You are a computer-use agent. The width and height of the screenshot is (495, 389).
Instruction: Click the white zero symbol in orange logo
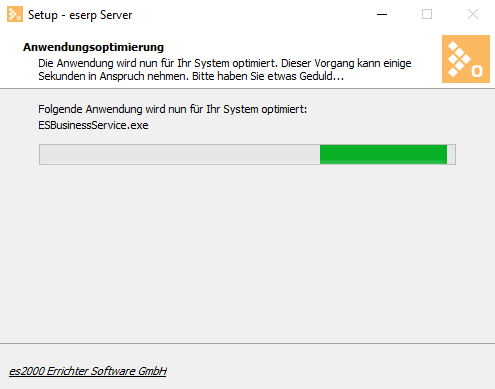point(477,71)
